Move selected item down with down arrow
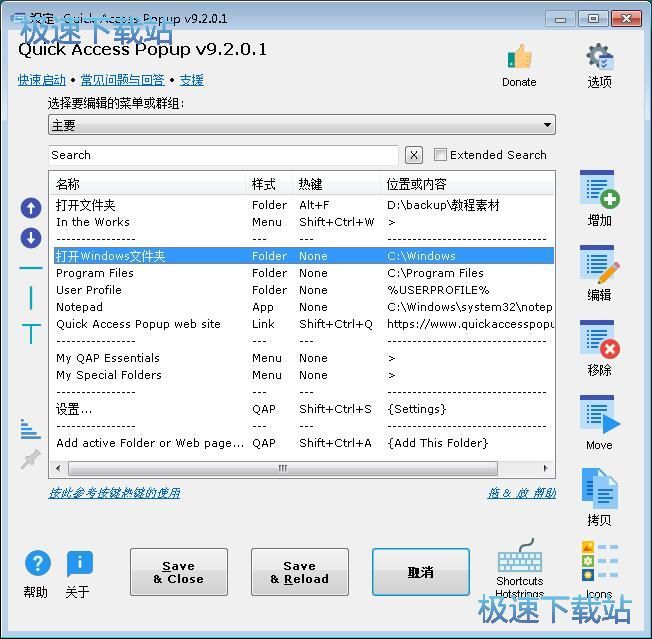 tap(31, 238)
